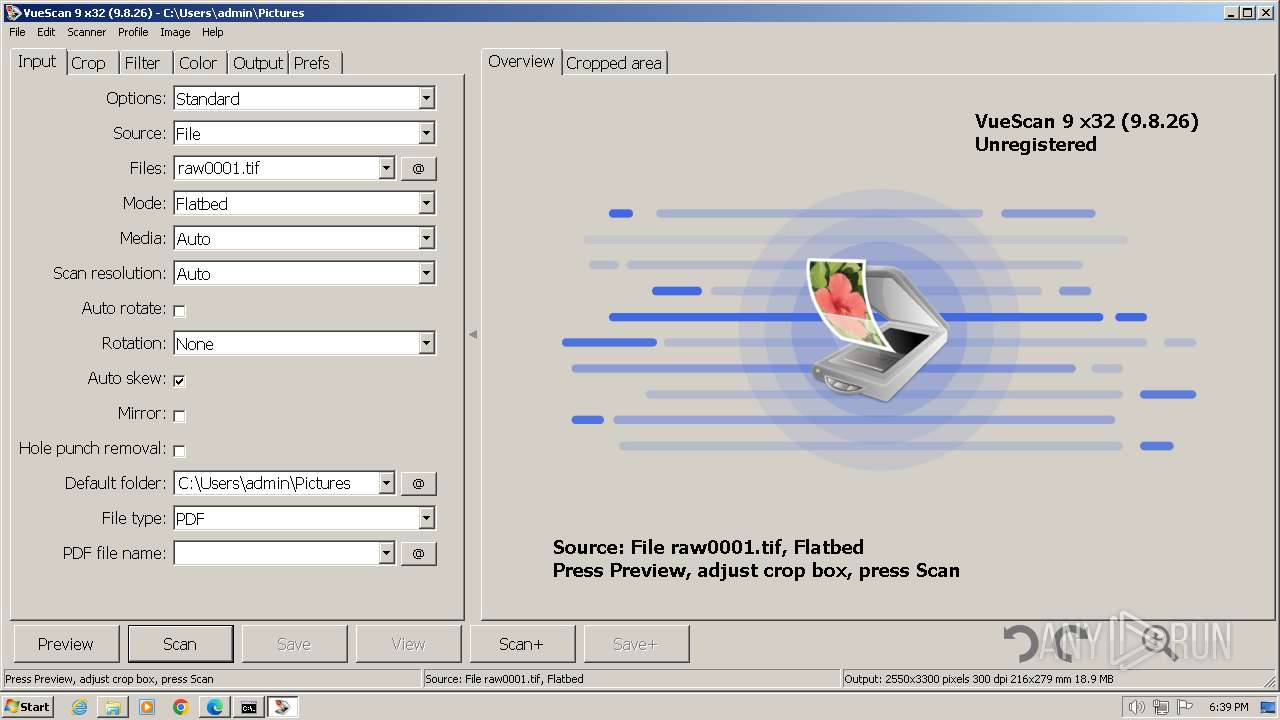Open the Image menu
Image resolution: width=1280 pixels, height=720 pixels.
175,32
